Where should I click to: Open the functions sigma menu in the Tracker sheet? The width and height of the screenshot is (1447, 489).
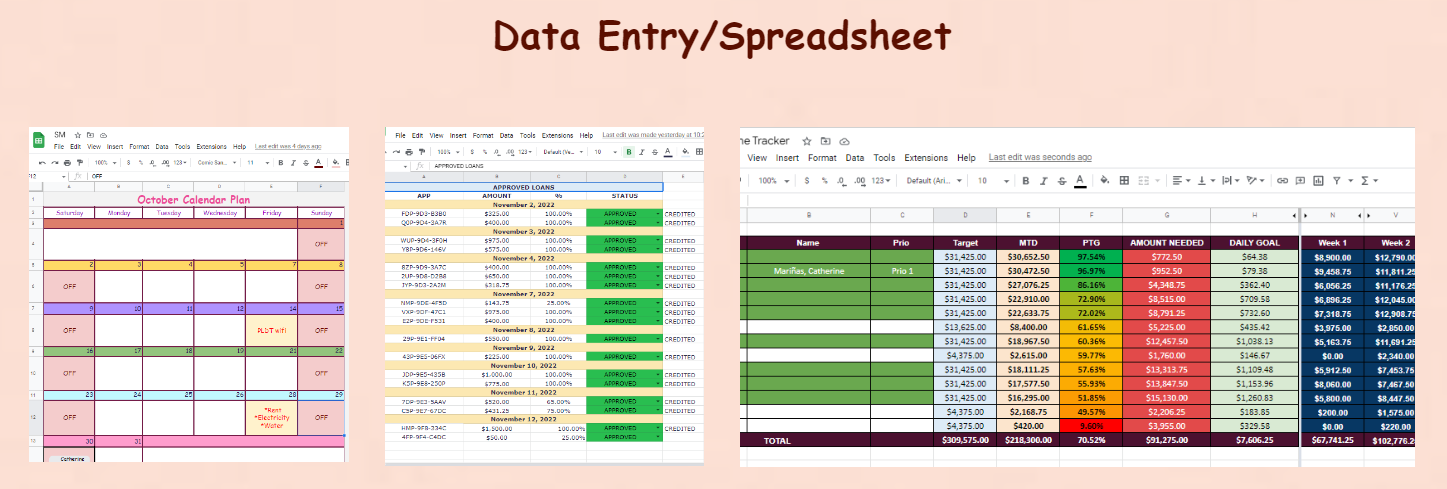1372,180
